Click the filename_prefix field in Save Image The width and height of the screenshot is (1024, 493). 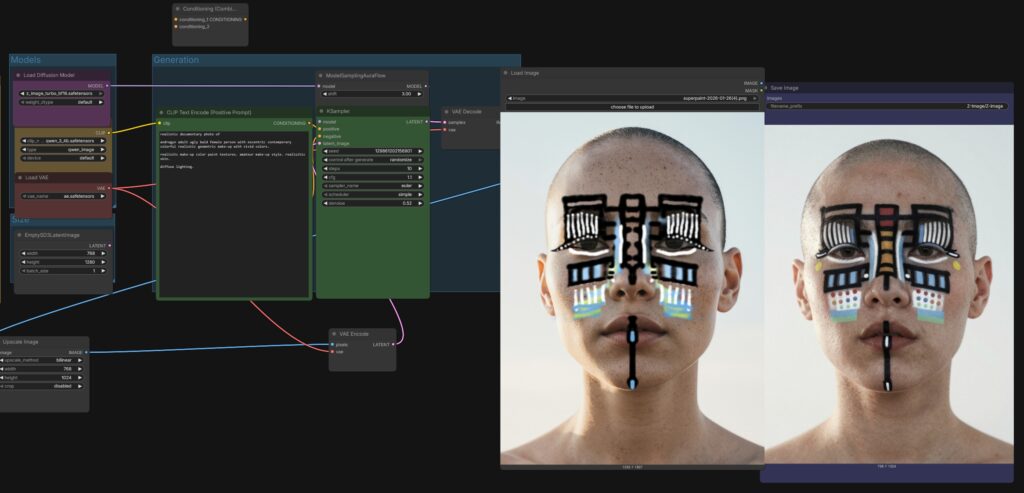[x=887, y=106]
